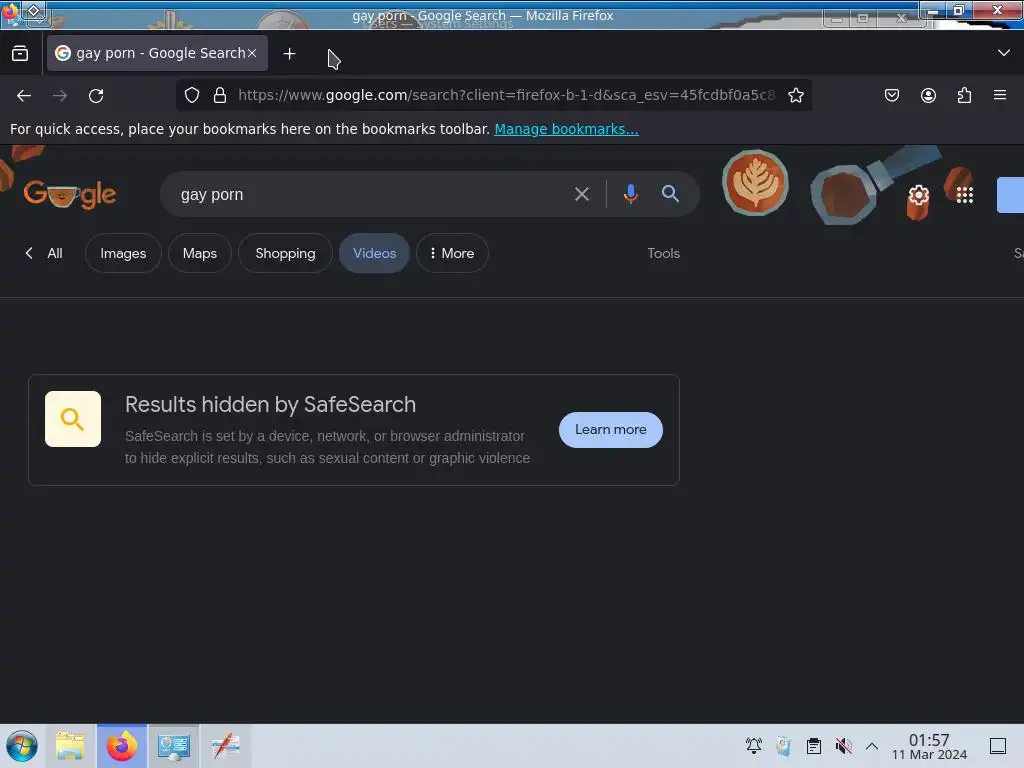Click the Google doodle logo

[x=70, y=194]
